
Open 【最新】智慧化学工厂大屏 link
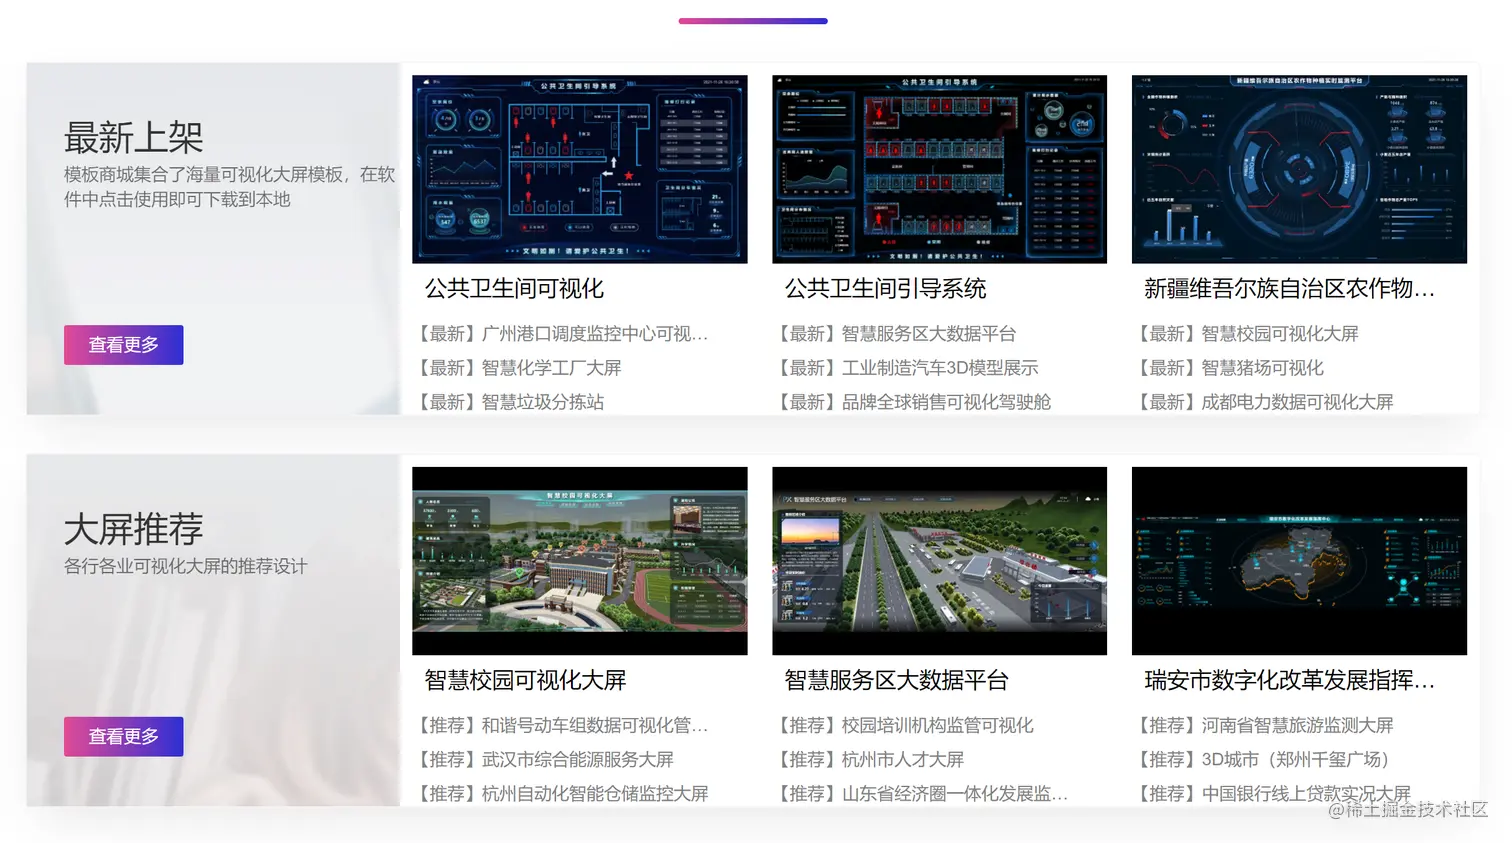517,368
